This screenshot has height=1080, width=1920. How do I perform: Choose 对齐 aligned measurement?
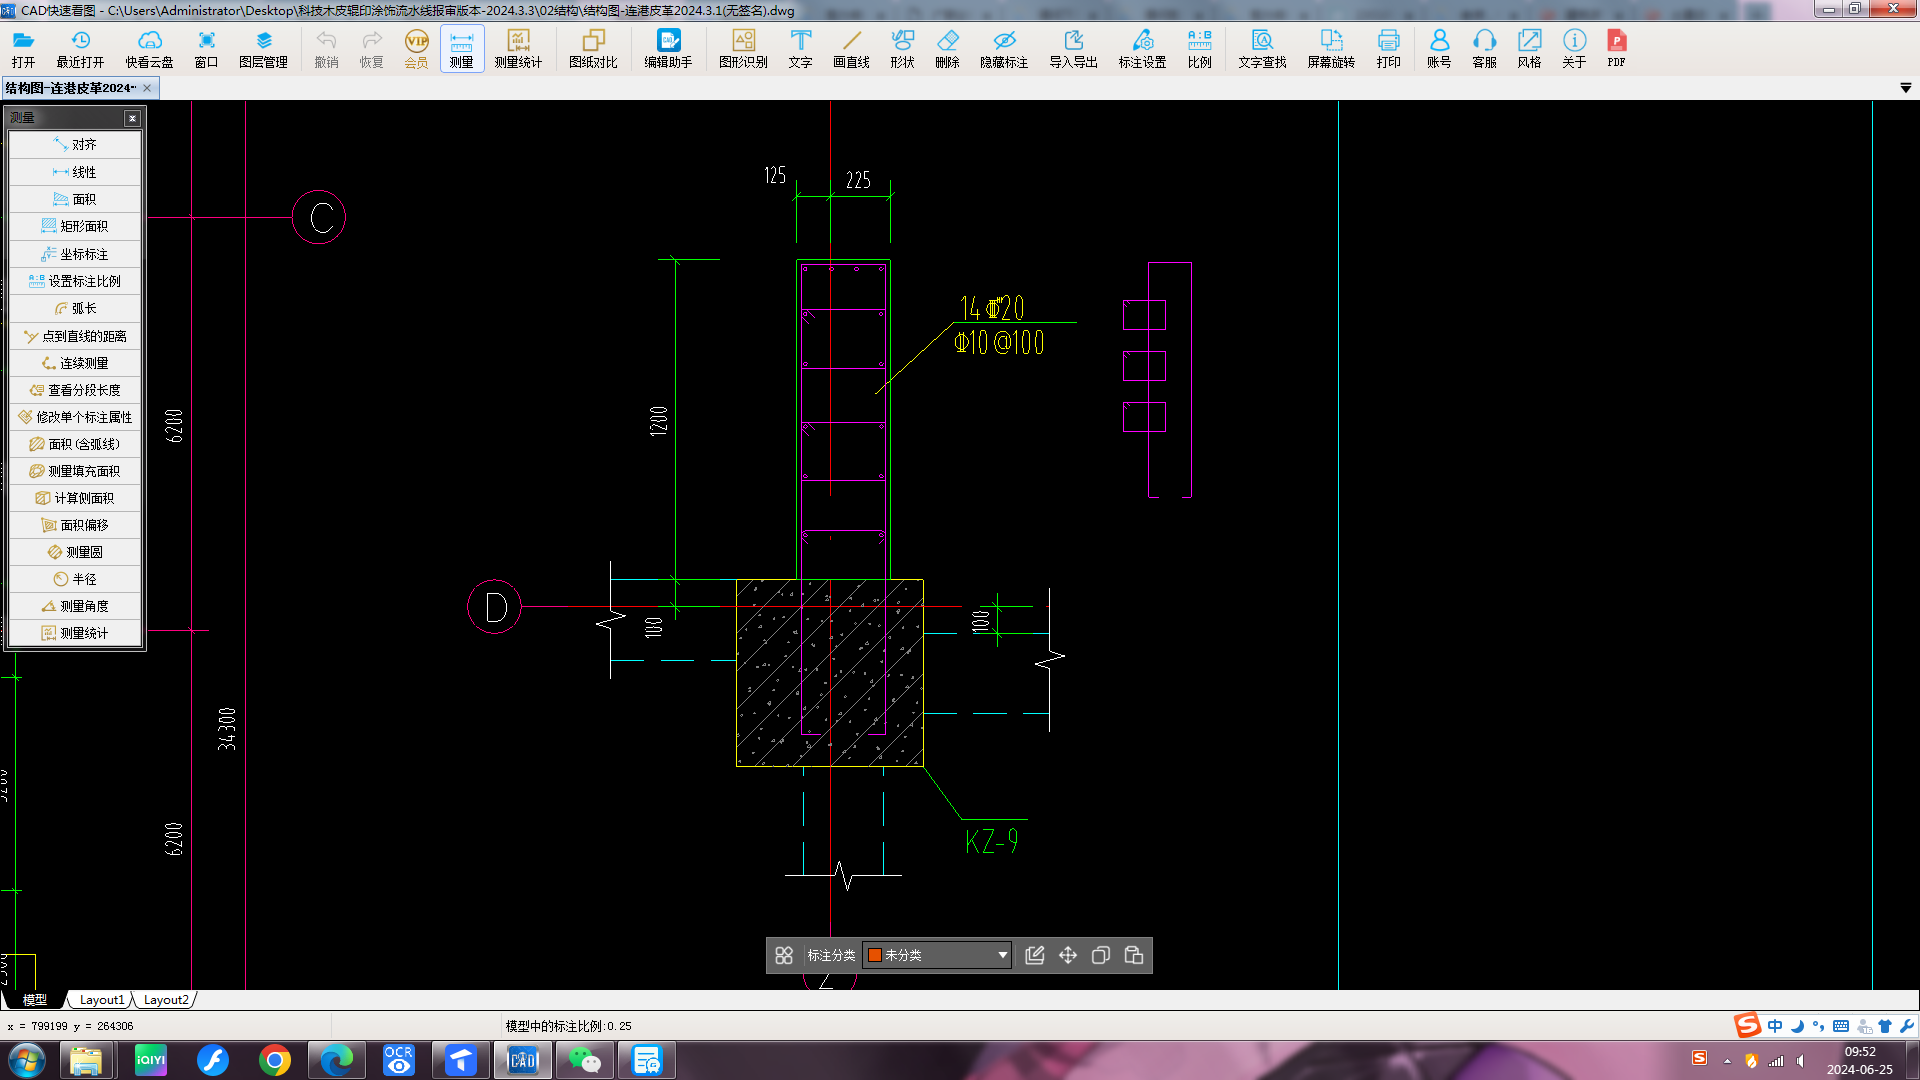point(75,145)
